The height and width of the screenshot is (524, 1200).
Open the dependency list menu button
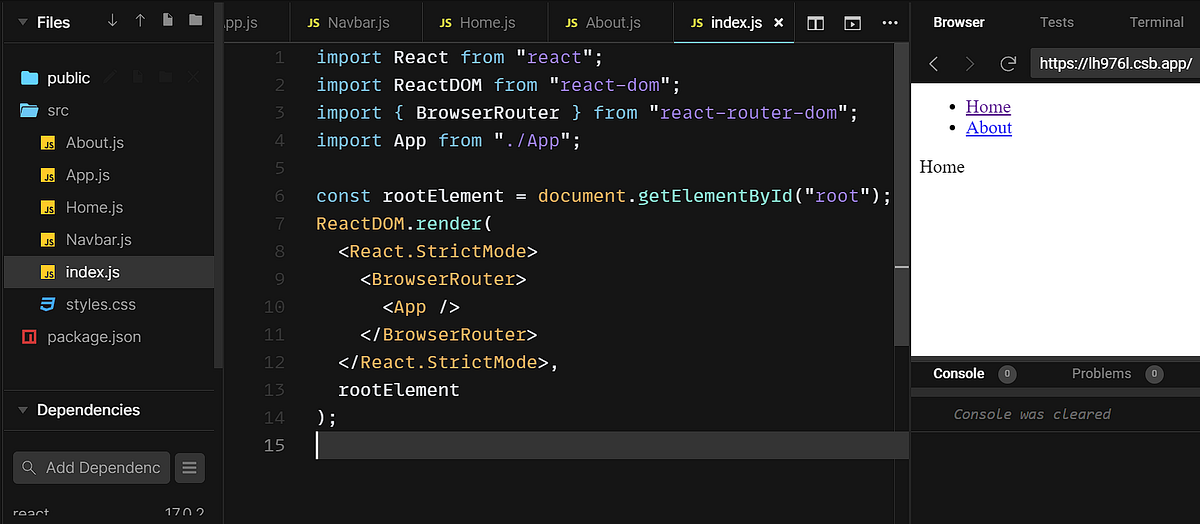pyautogui.click(x=190, y=467)
